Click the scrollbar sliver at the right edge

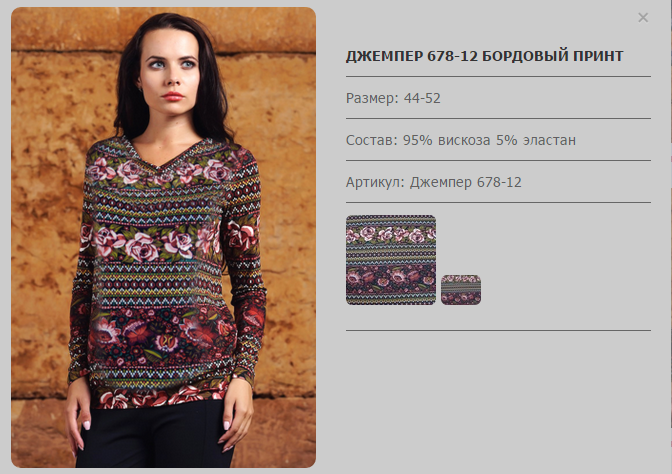pyautogui.click(x=671, y=71)
